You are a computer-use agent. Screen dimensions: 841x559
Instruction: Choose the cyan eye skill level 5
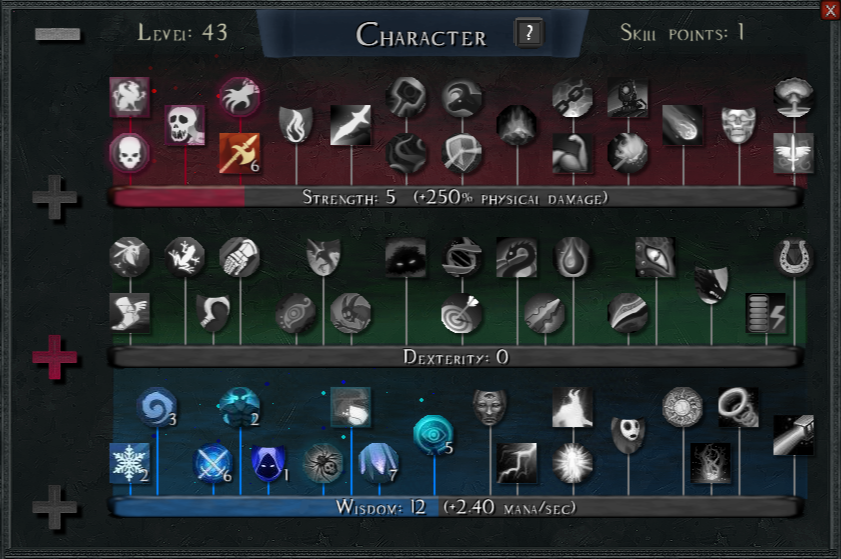pos(433,435)
